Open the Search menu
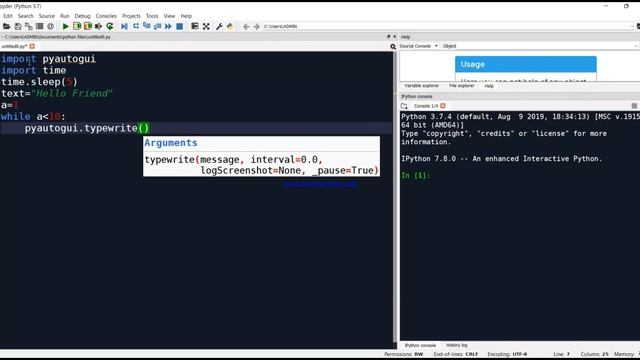The height and width of the screenshot is (360, 640). click(x=25, y=16)
